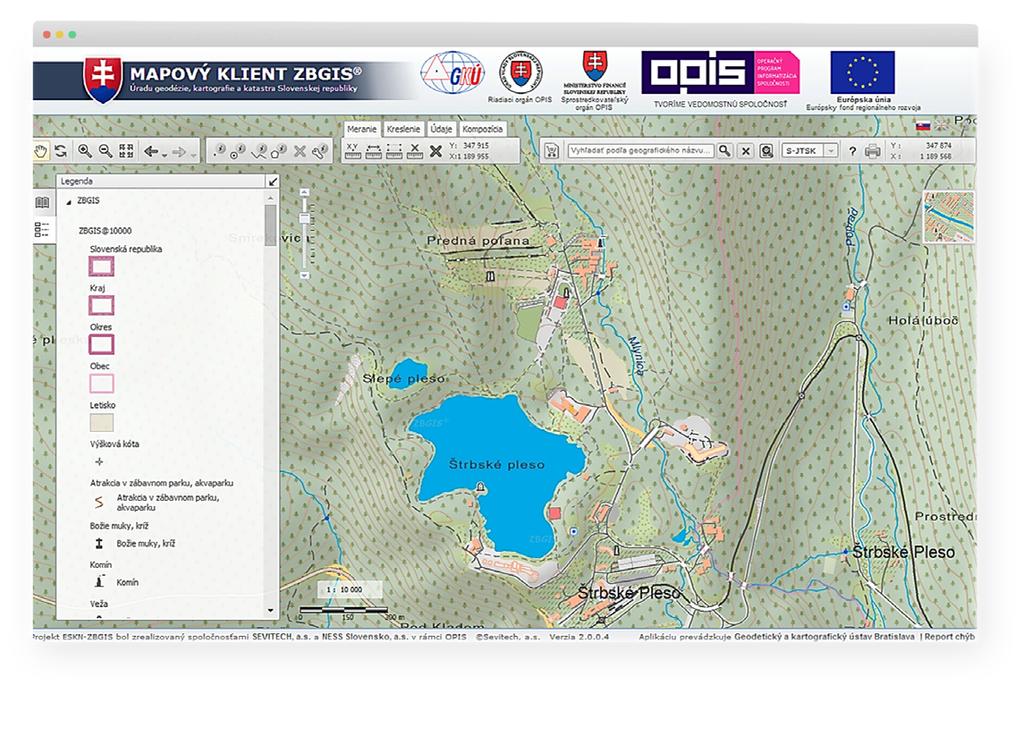The image size is (1024, 753).
Task: Collapse the ZBGIS tree node
Action: [69, 202]
